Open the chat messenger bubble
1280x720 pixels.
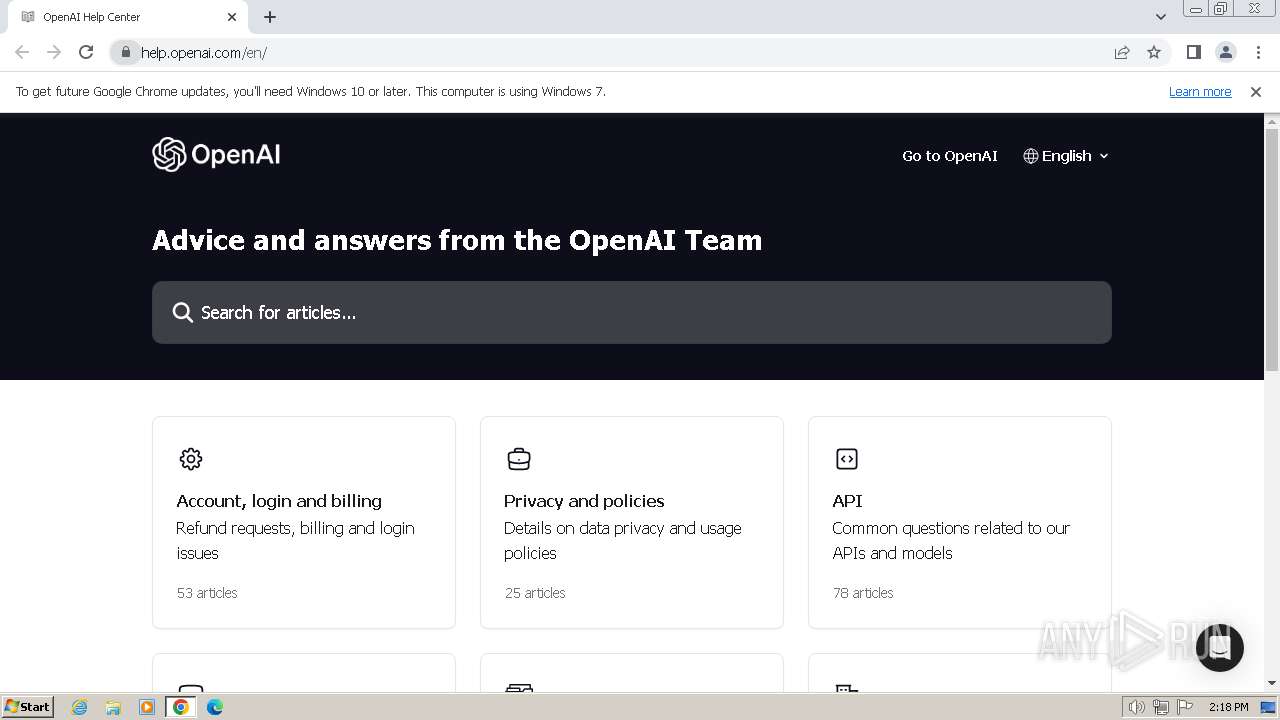pos(1219,647)
